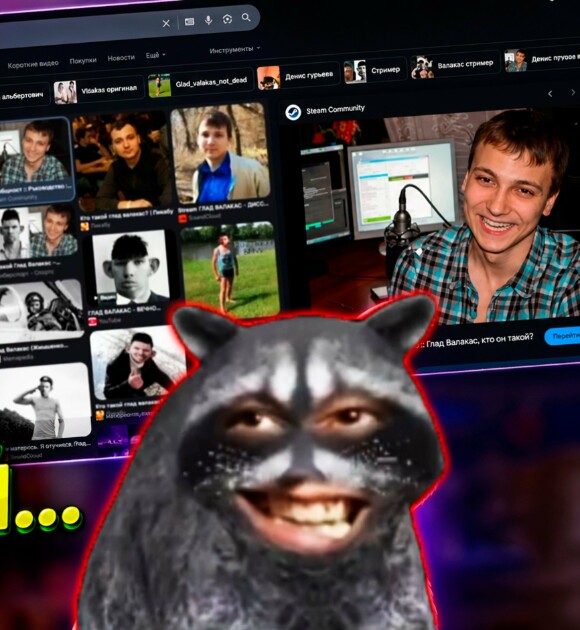This screenshot has height=630, width=580.
Task: Open the black-and-white saluting man thumbnail
Action: click(x=44, y=402)
